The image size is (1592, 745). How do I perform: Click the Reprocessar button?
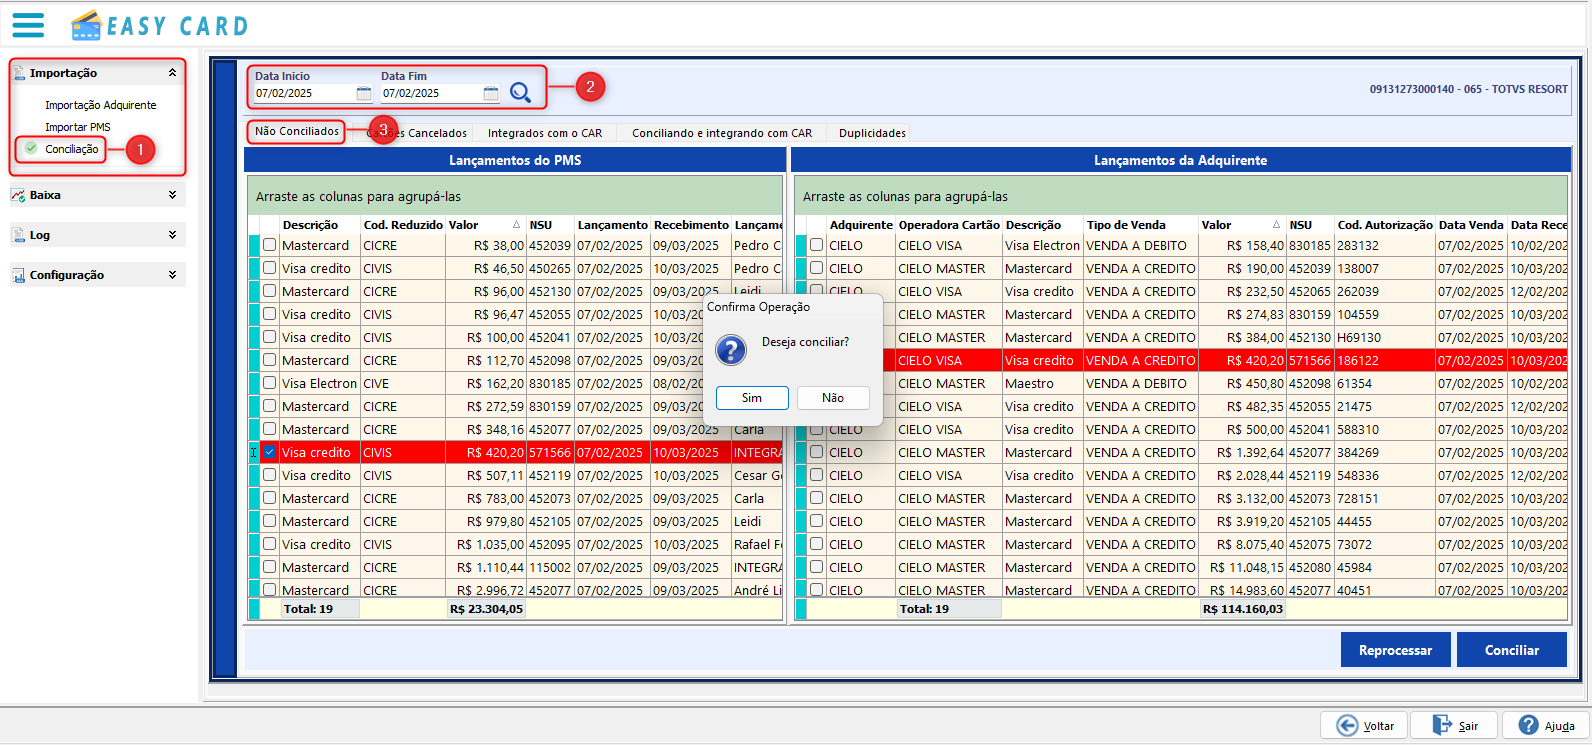point(1396,650)
